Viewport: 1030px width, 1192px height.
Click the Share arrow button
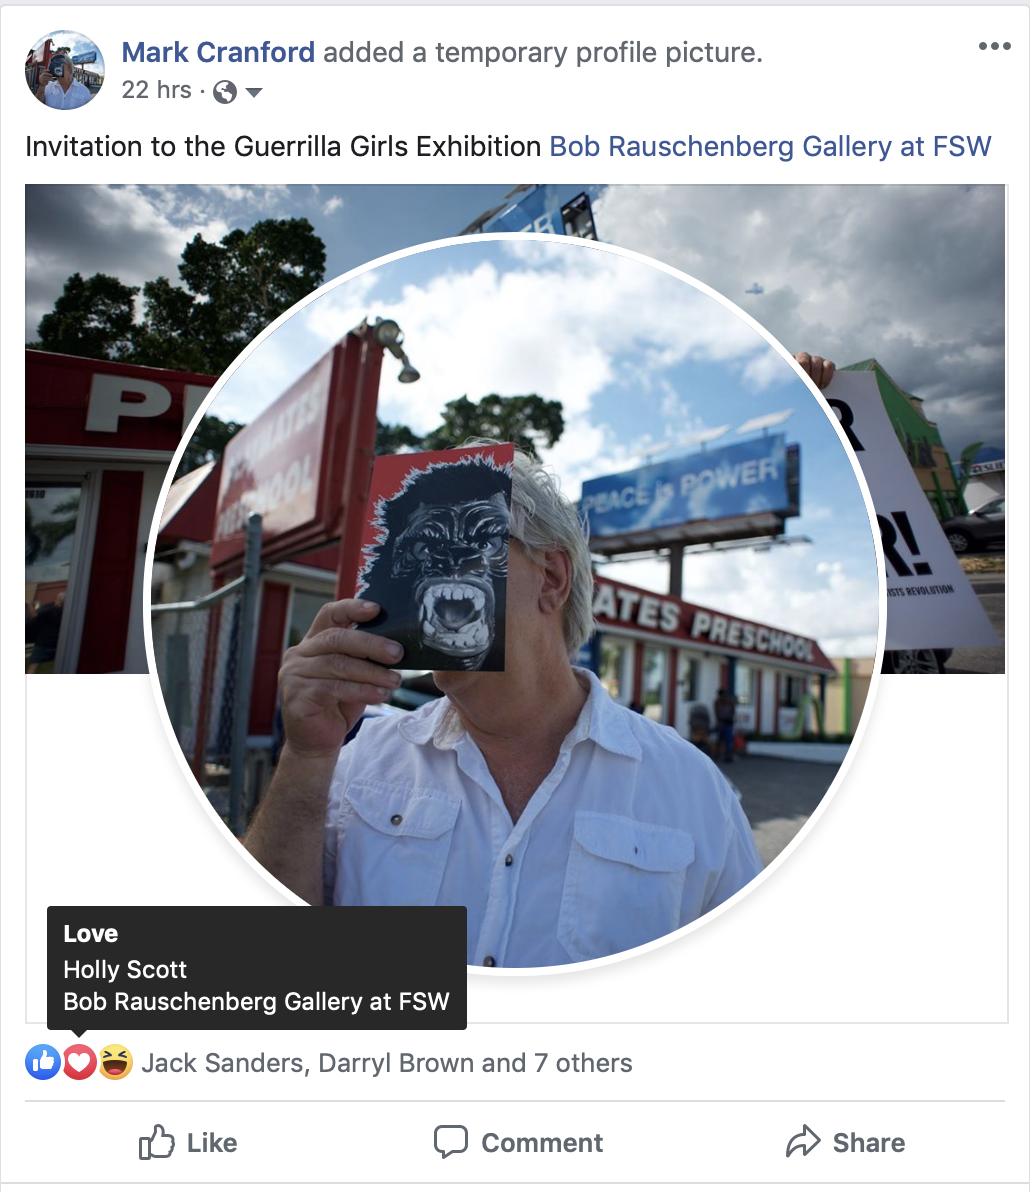click(845, 1142)
